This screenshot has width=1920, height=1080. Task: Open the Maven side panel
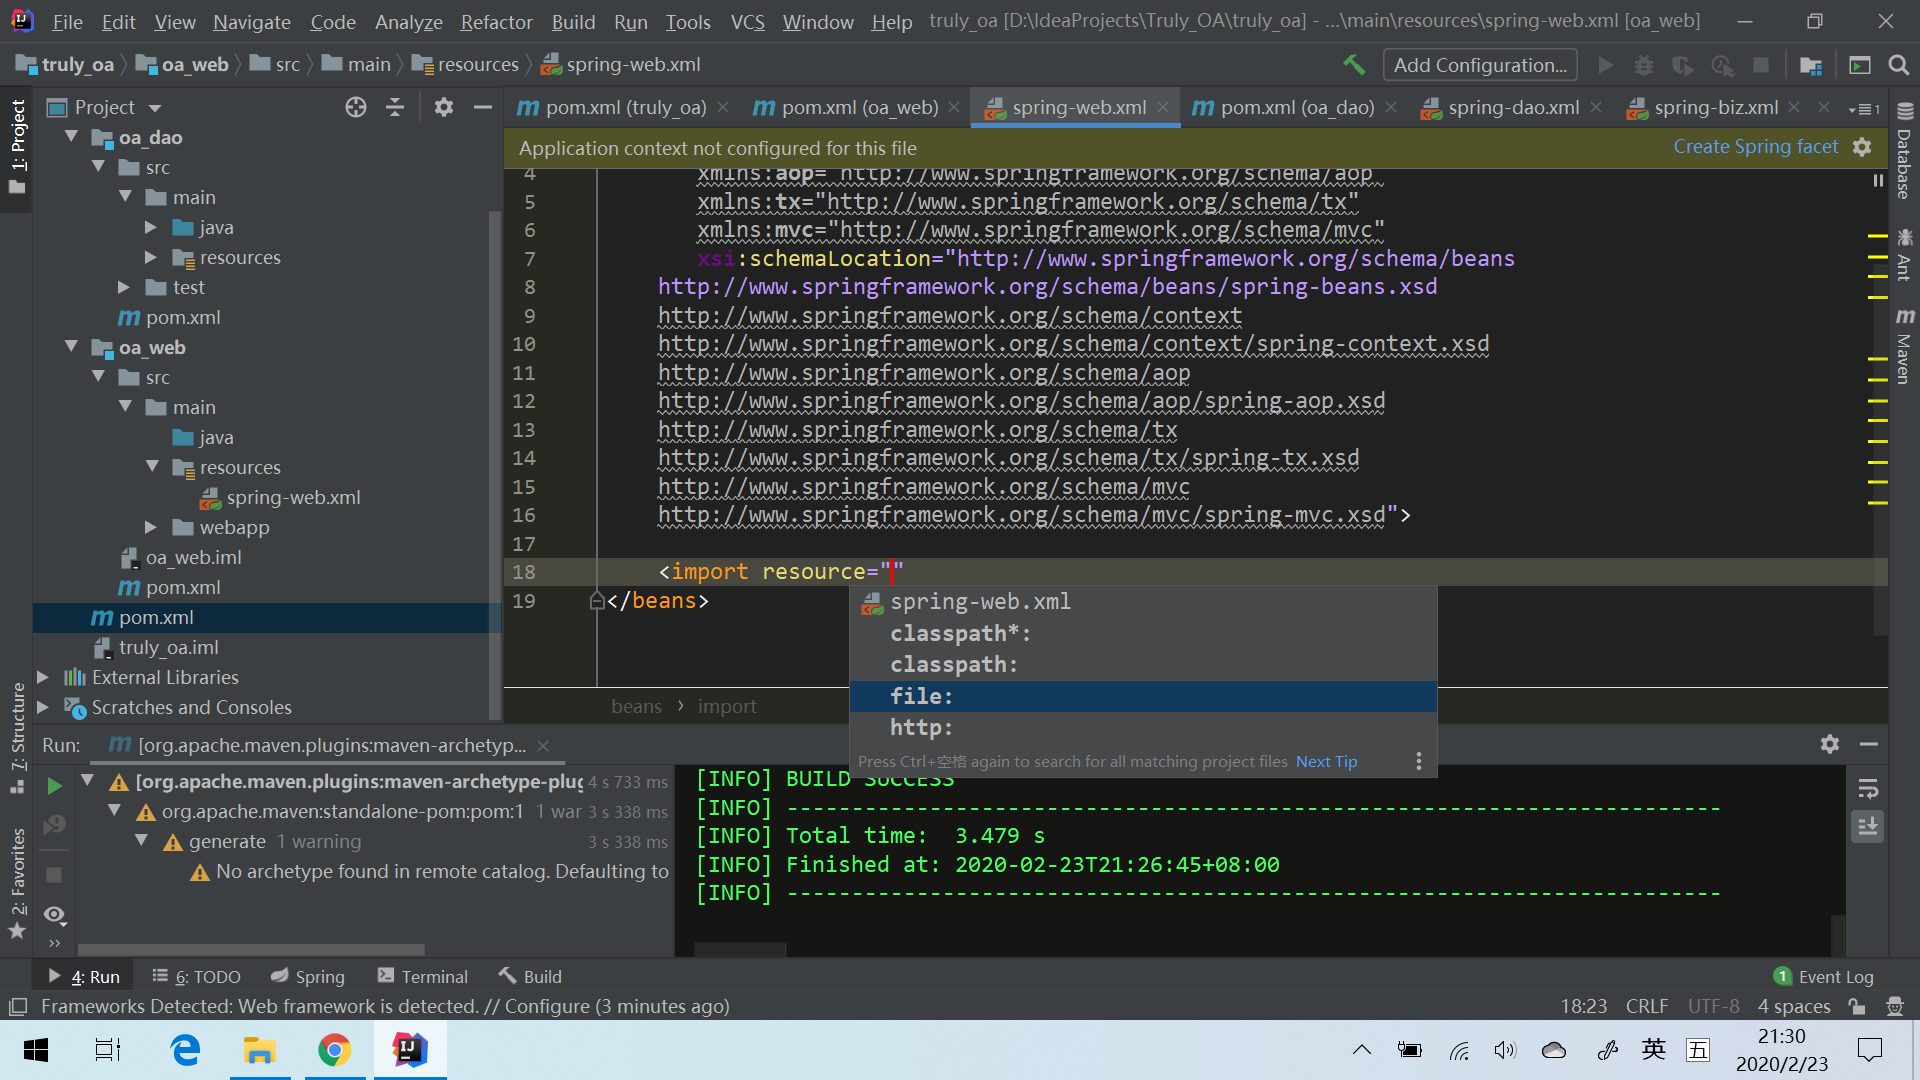(x=1904, y=345)
